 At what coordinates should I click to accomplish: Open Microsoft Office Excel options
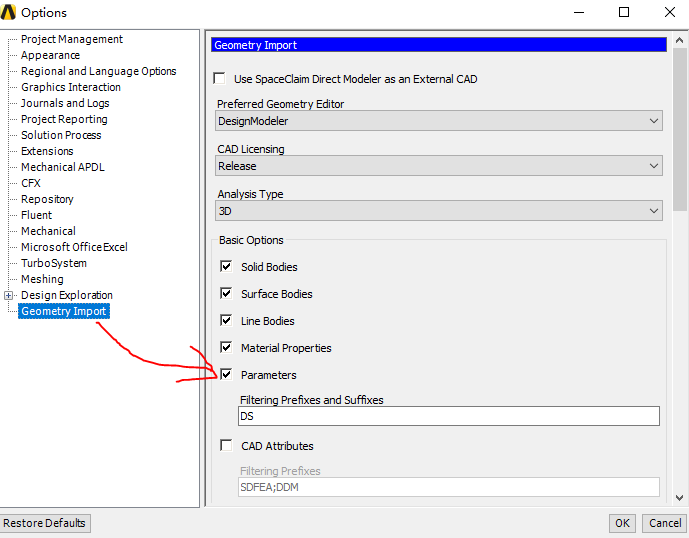point(74,247)
